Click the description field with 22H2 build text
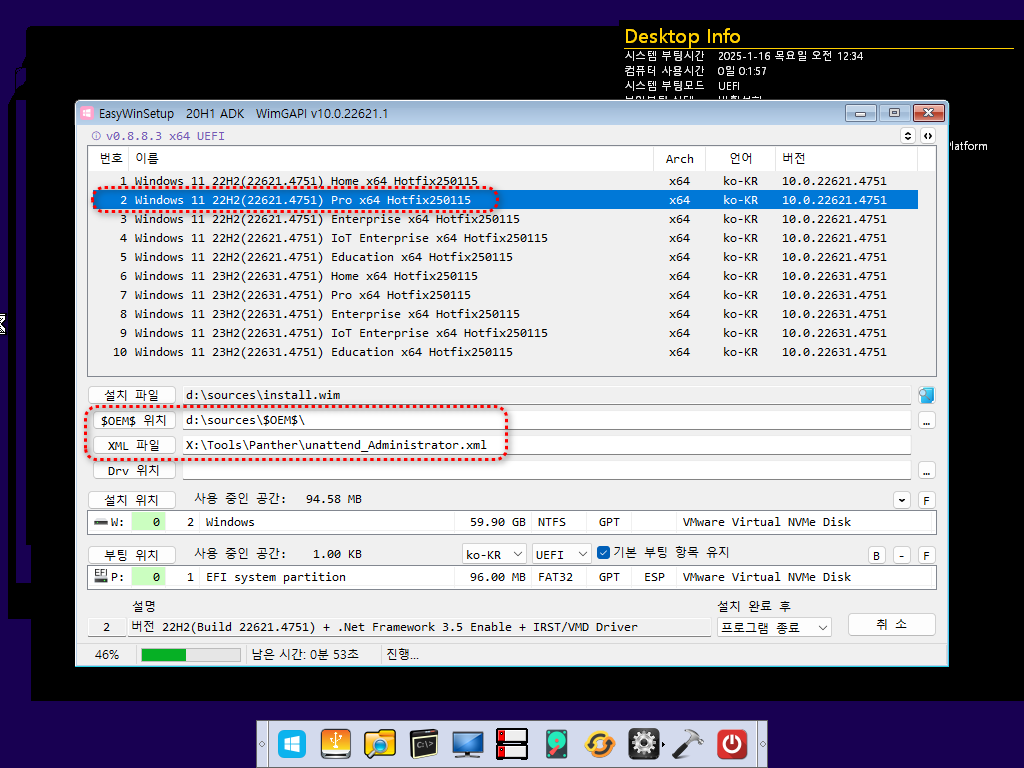1024x768 pixels. (419, 627)
